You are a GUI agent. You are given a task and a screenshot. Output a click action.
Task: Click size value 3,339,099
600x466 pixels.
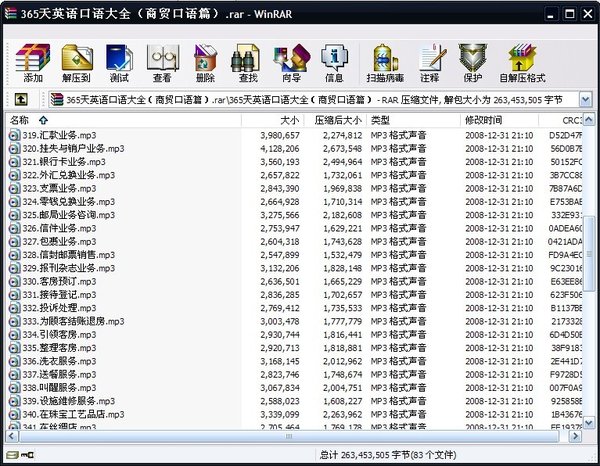click(280, 415)
